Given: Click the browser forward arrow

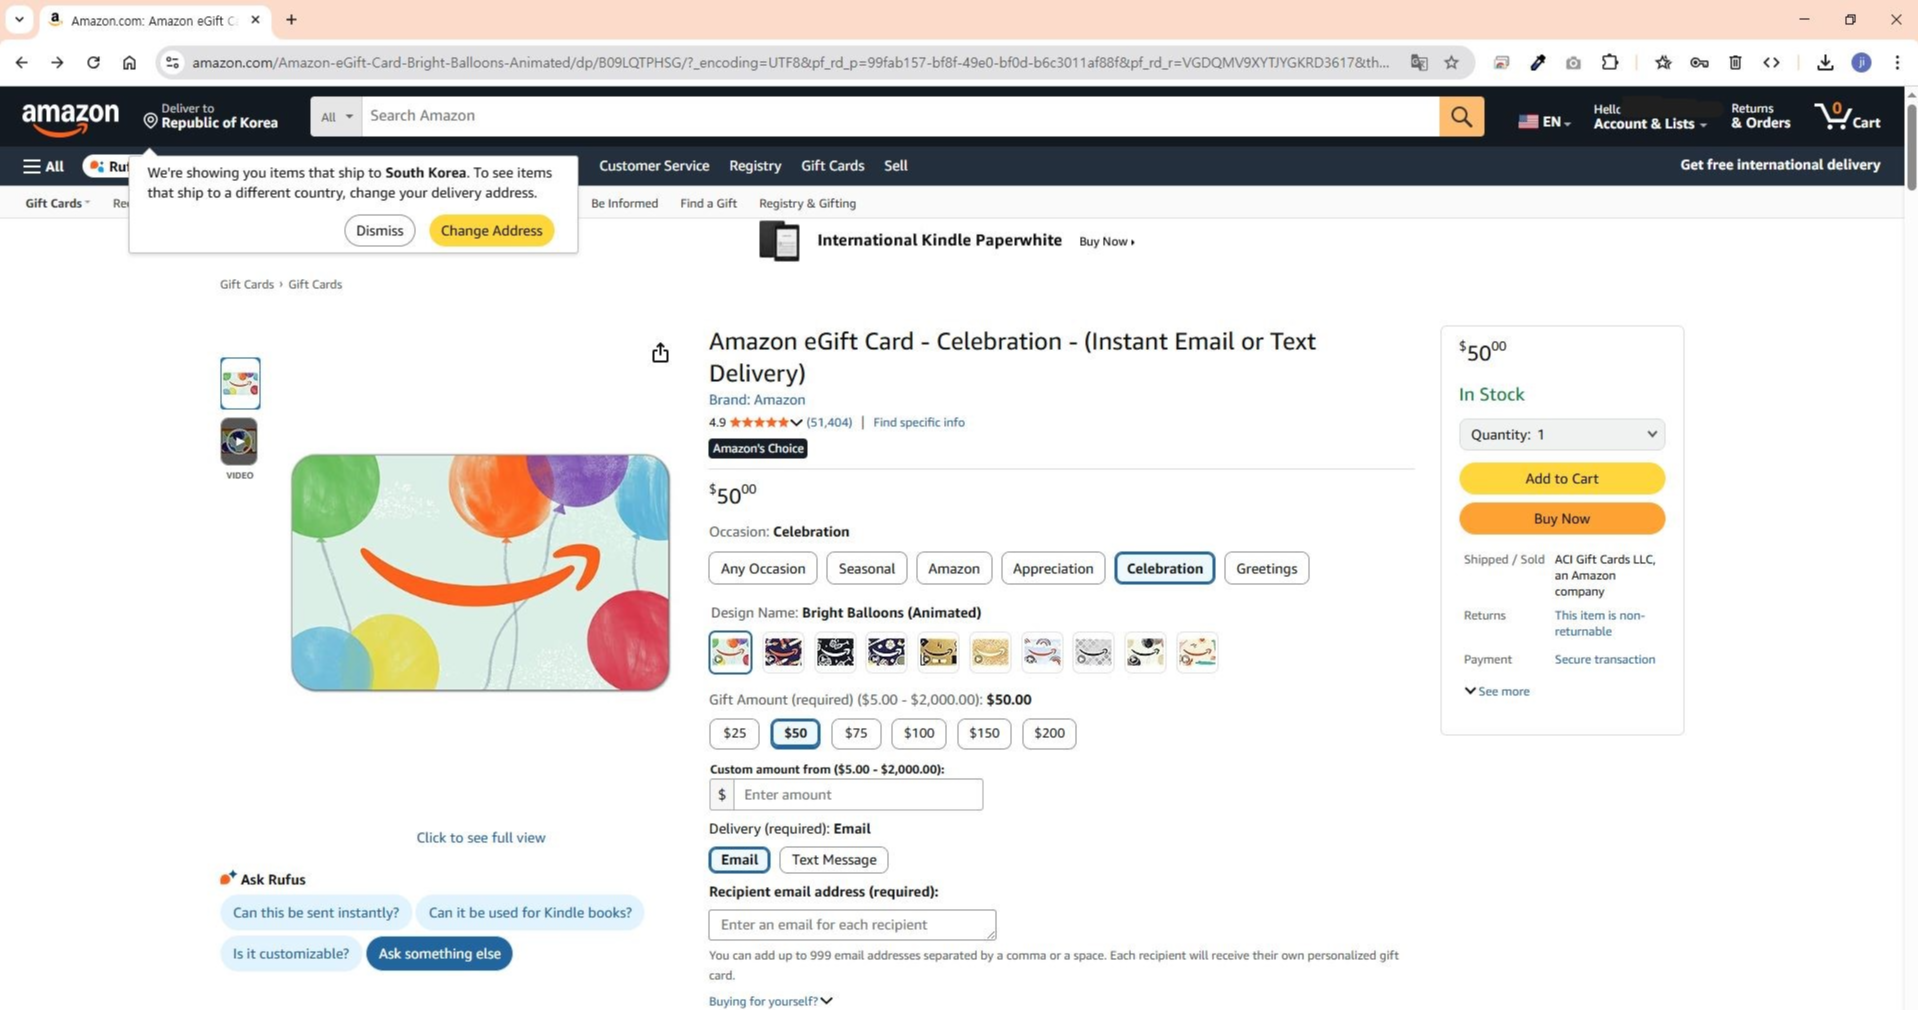Looking at the screenshot, I should coord(57,62).
